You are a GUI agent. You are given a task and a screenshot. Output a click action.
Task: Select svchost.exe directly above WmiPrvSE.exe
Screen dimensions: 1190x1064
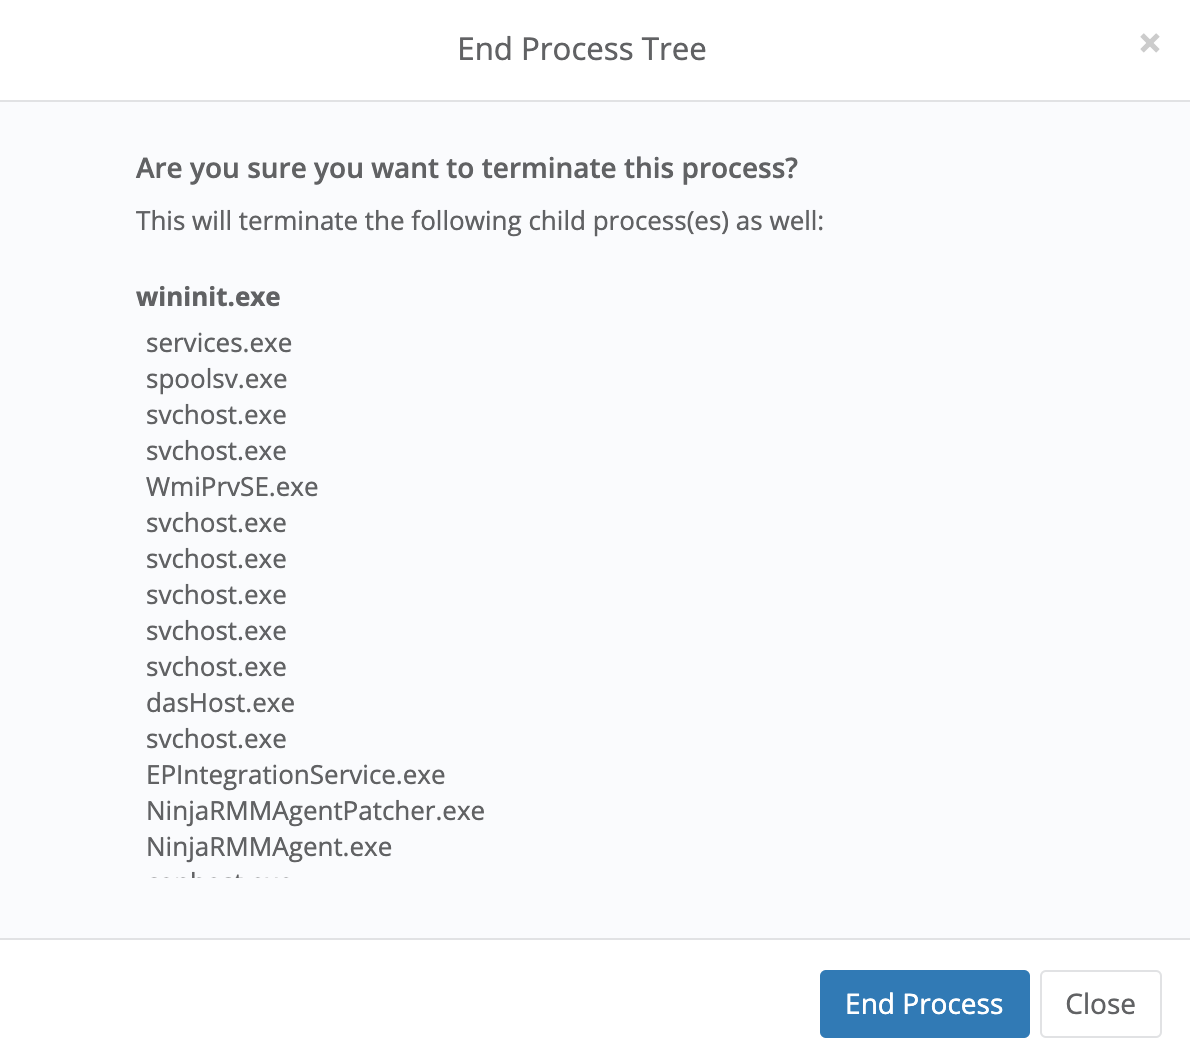coord(216,451)
